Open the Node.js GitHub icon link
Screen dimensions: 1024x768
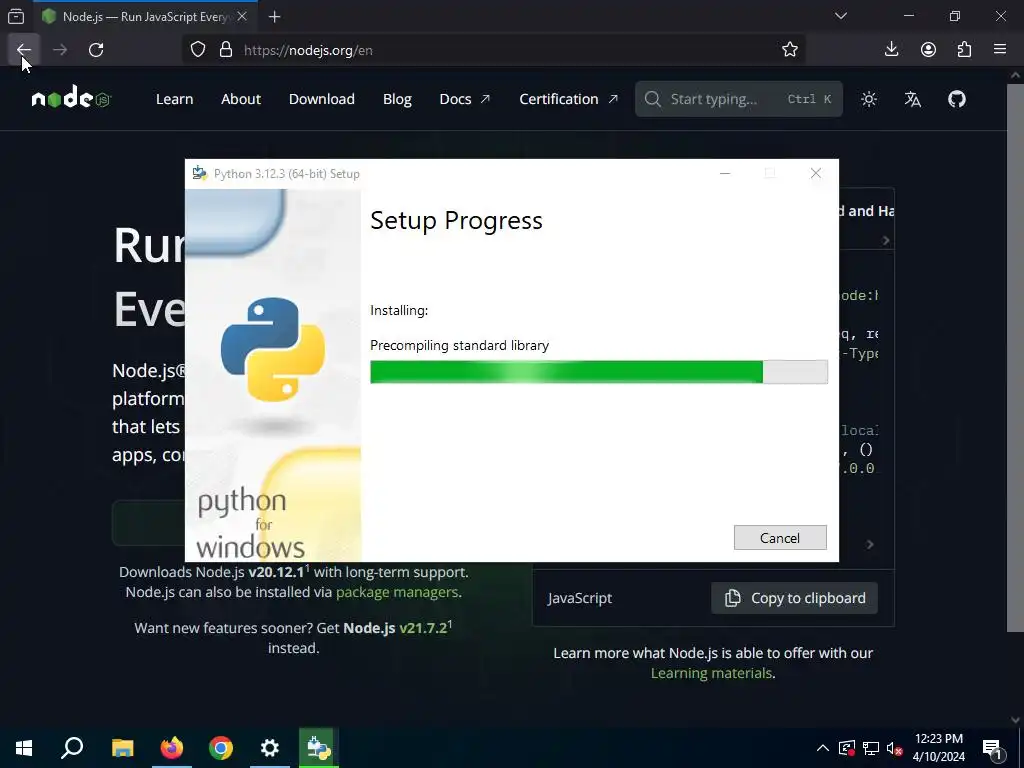[957, 99]
